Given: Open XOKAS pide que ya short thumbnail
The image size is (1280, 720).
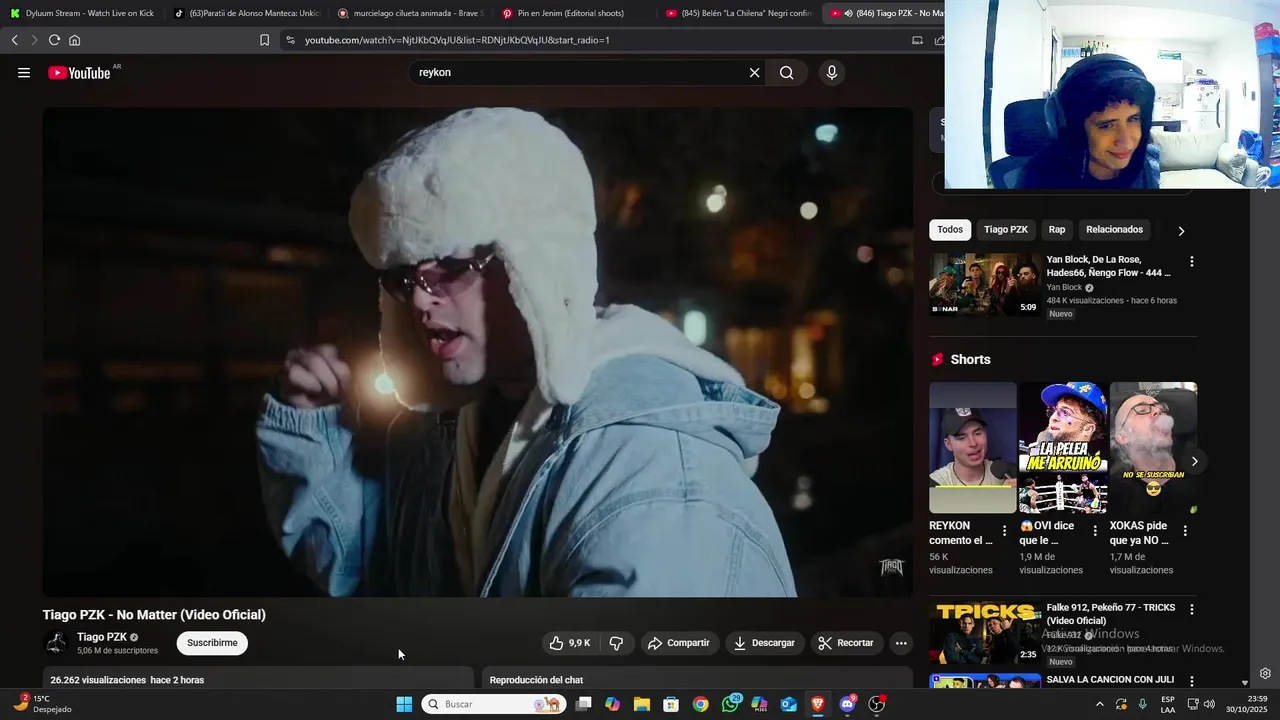Looking at the screenshot, I should (1153, 447).
